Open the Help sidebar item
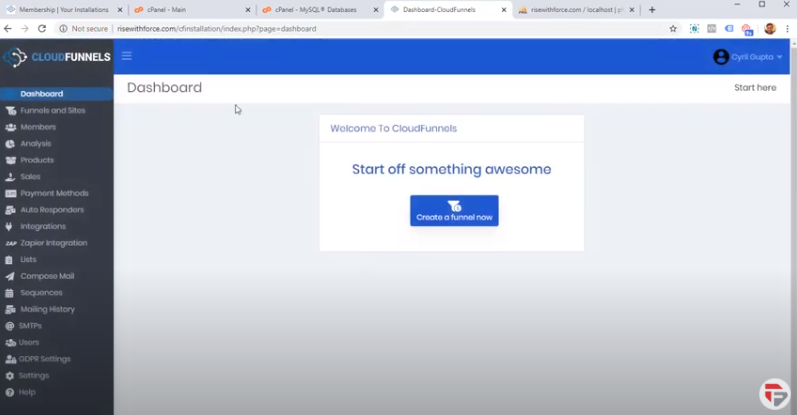The image size is (797, 415). pyautogui.click(x=27, y=392)
